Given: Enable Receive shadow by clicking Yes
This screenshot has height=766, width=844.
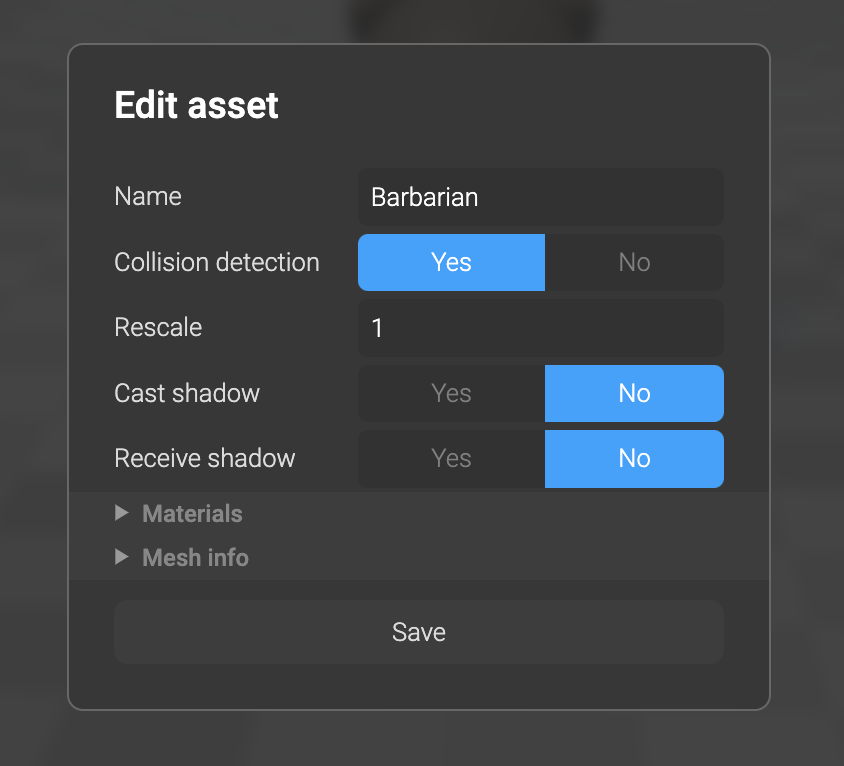Looking at the screenshot, I should tap(451, 459).
